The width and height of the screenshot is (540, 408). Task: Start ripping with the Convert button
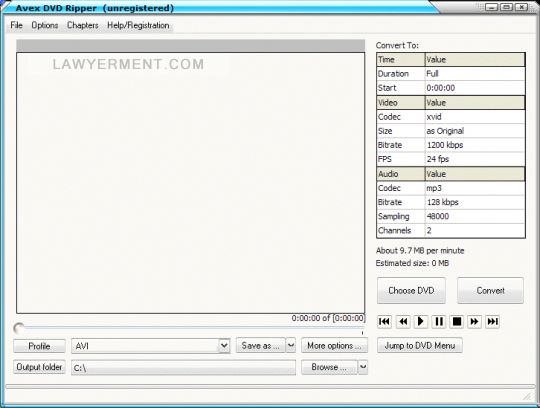[490, 291]
